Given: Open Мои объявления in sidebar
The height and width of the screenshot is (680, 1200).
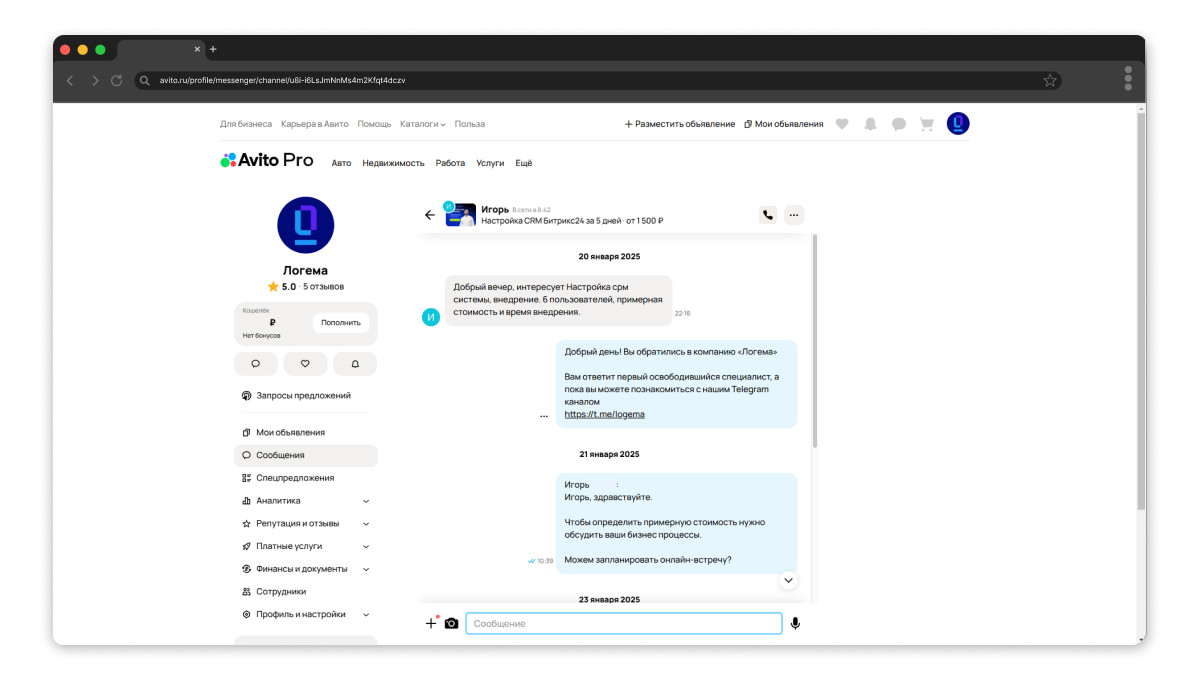Looking at the screenshot, I should pos(290,432).
